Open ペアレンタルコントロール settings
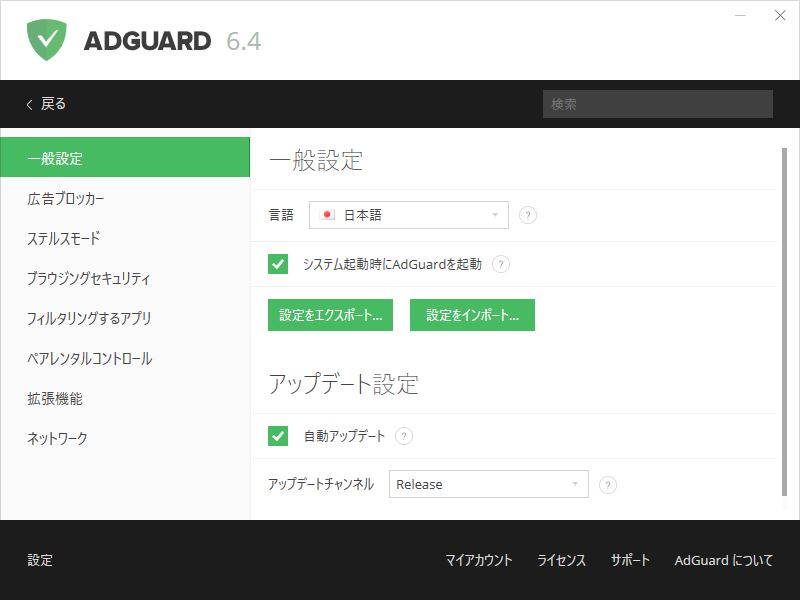The height and width of the screenshot is (600, 800). tap(125, 358)
